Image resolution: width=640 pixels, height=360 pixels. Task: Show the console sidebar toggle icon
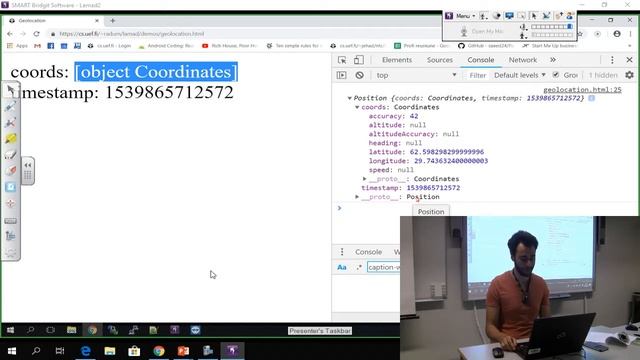pos(342,75)
